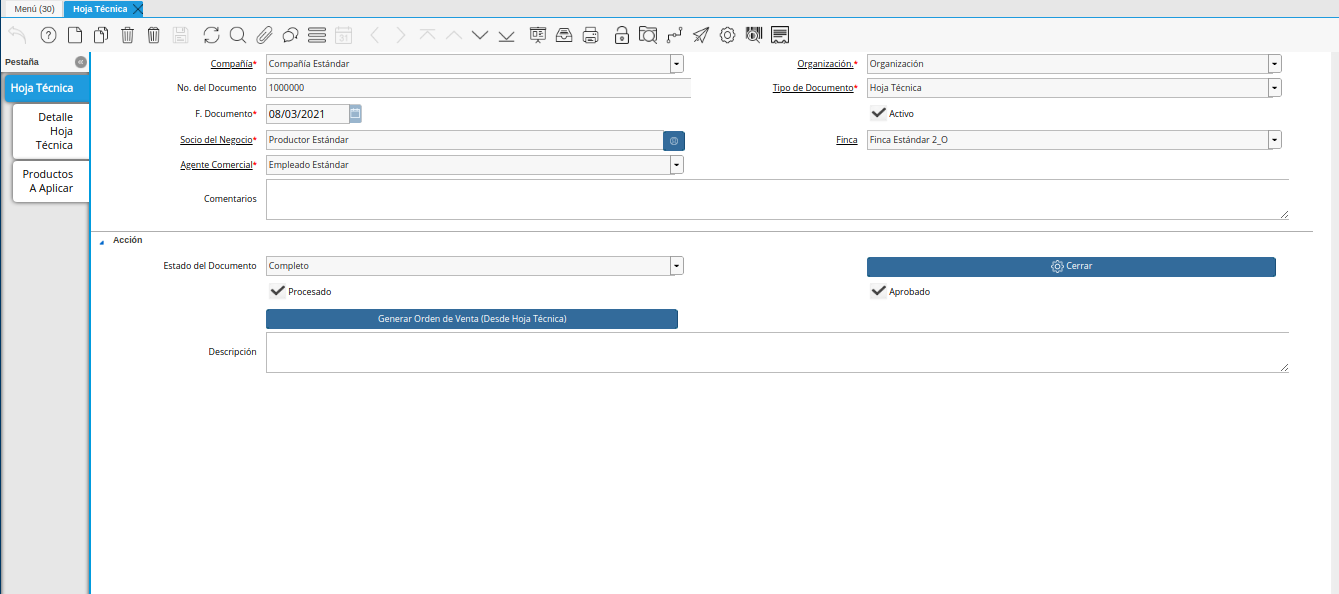Click the padlock icon in the toolbar
The width and height of the screenshot is (1339, 594).
pyautogui.click(x=622, y=35)
